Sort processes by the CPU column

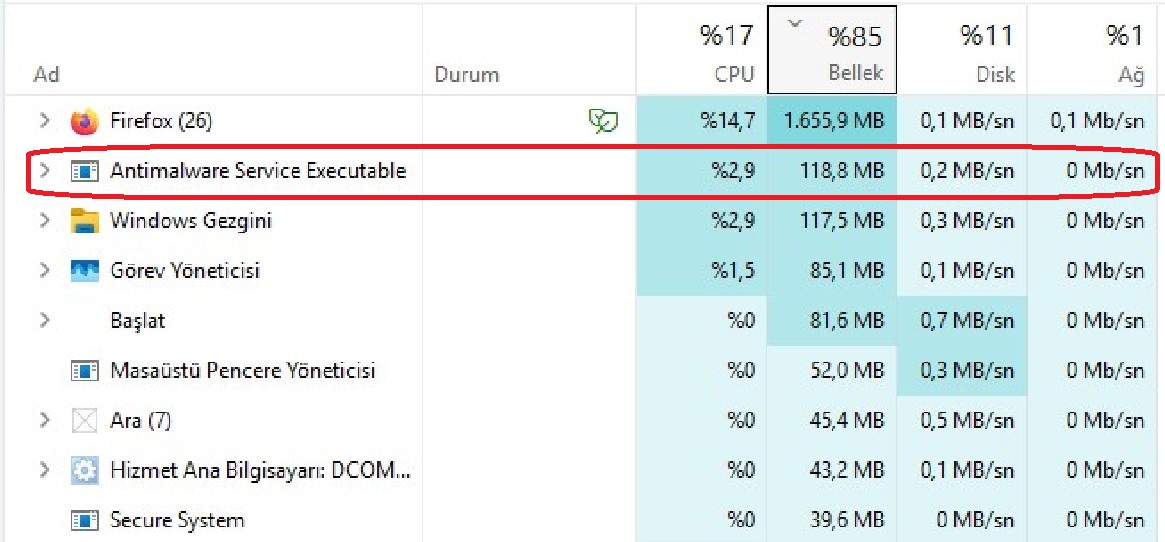[725, 55]
